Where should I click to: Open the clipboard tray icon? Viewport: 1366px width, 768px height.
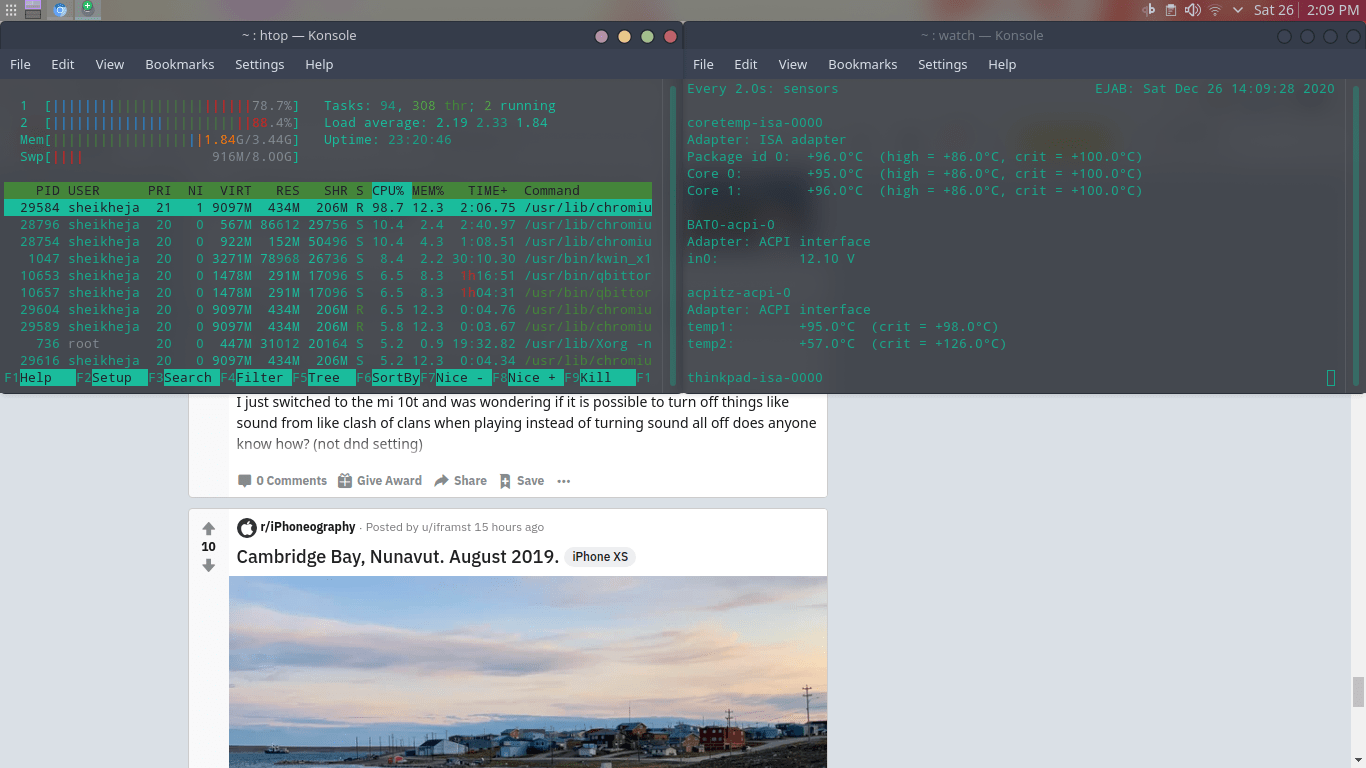click(x=1170, y=10)
